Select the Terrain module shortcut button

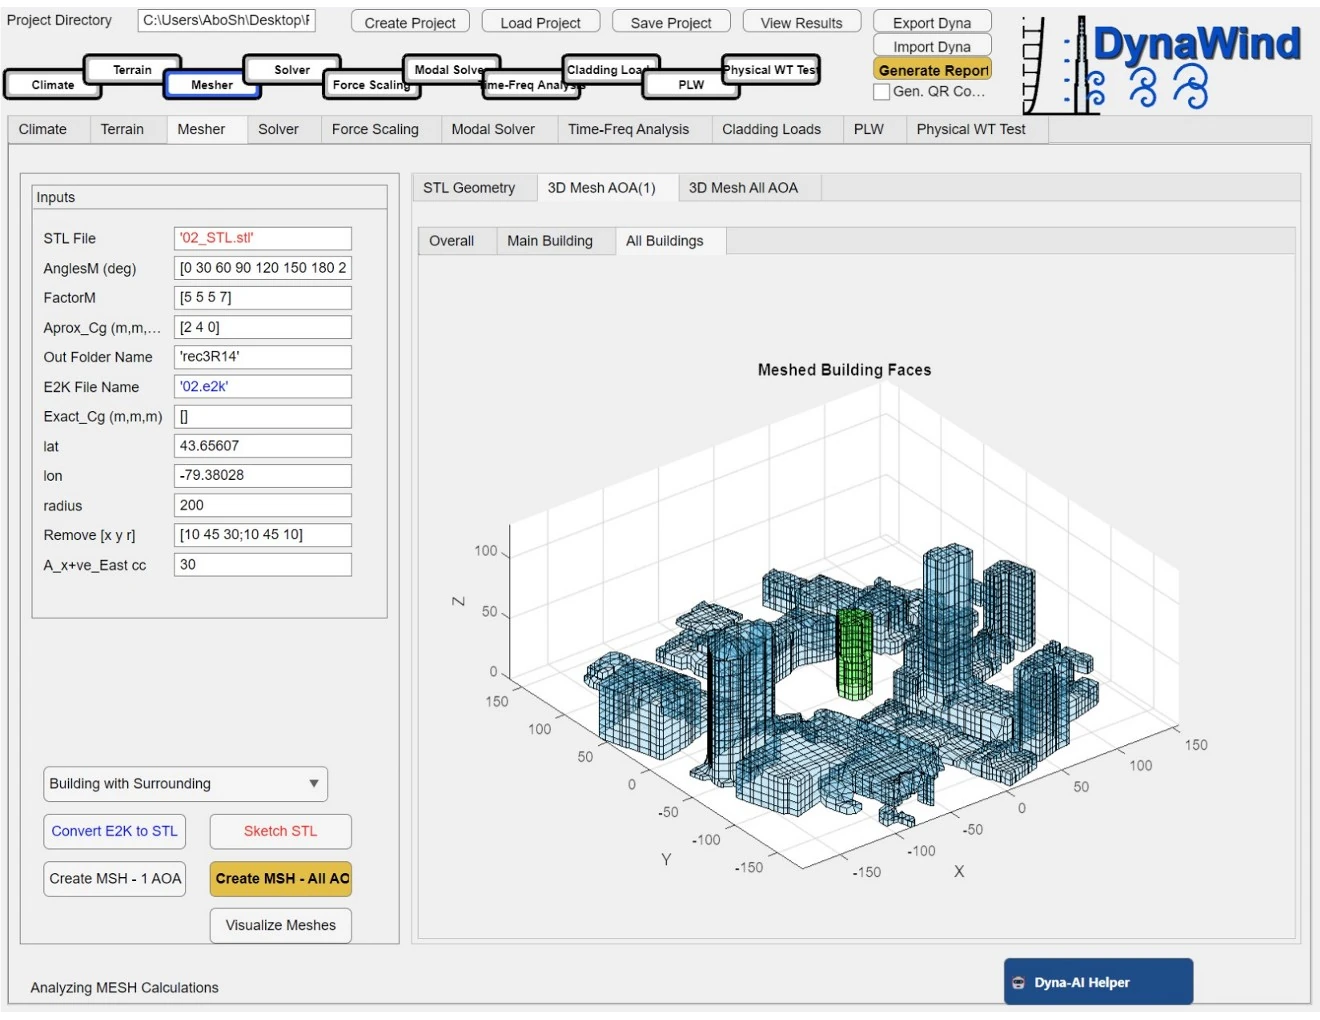[x=133, y=70]
